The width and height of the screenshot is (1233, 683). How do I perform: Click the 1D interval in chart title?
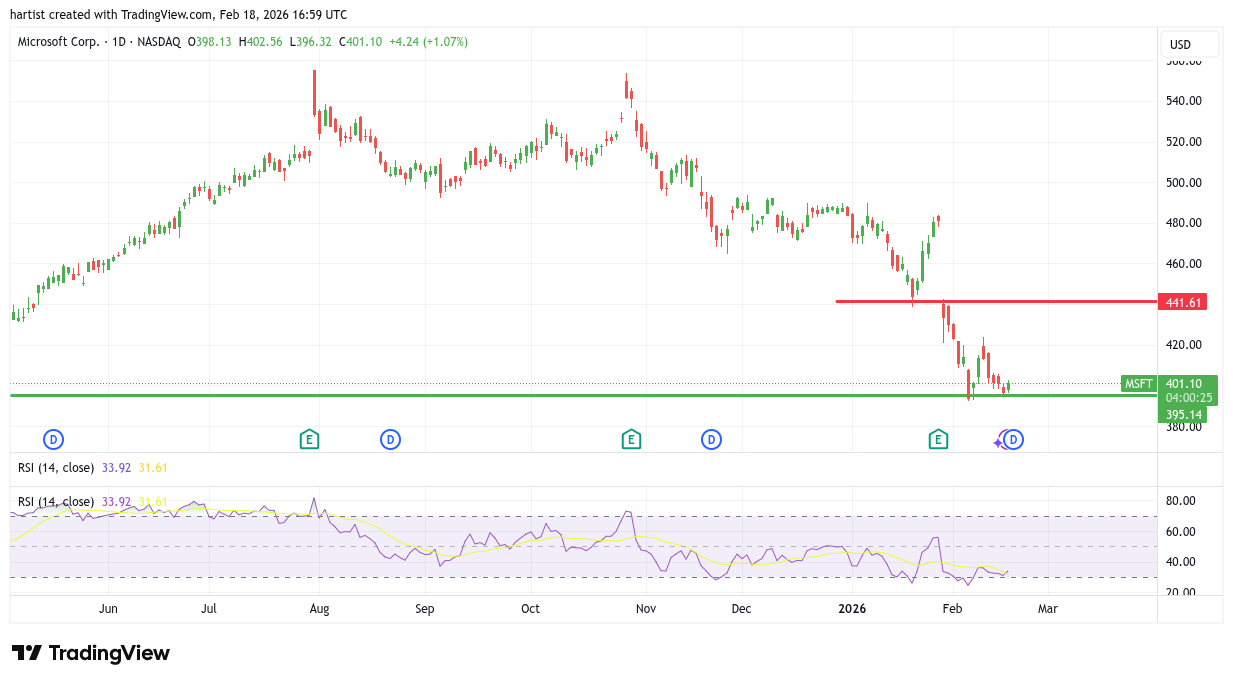pyautogui.click(x=118, y=42)
